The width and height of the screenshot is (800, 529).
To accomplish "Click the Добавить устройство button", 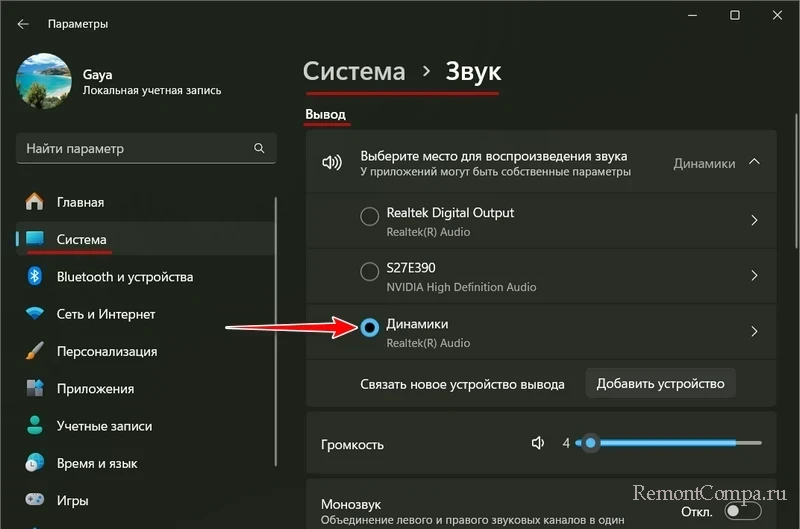I will [660, 384].
